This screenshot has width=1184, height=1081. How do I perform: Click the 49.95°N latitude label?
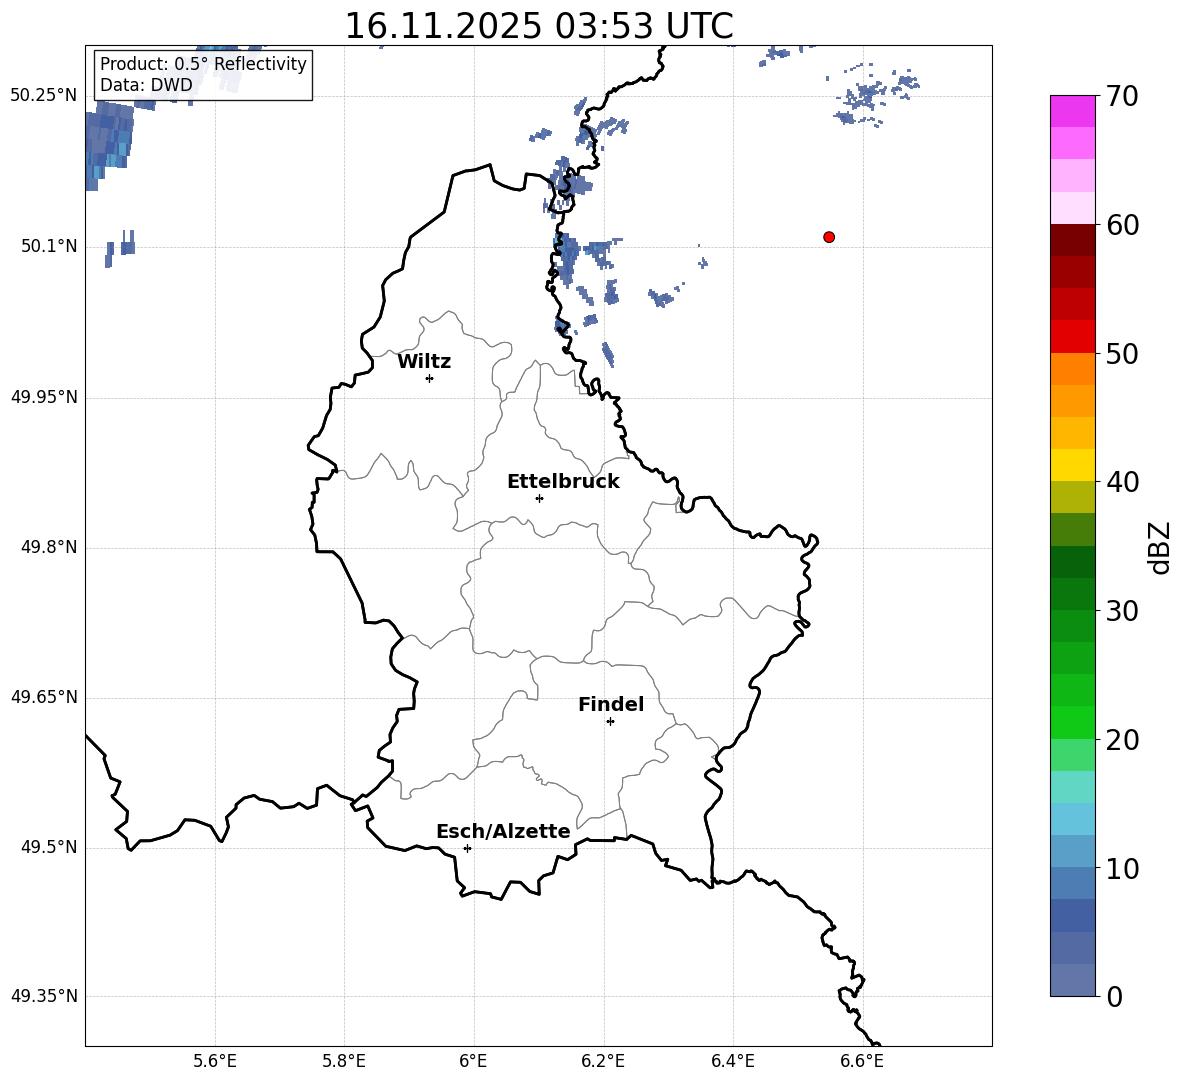(44, 397)
